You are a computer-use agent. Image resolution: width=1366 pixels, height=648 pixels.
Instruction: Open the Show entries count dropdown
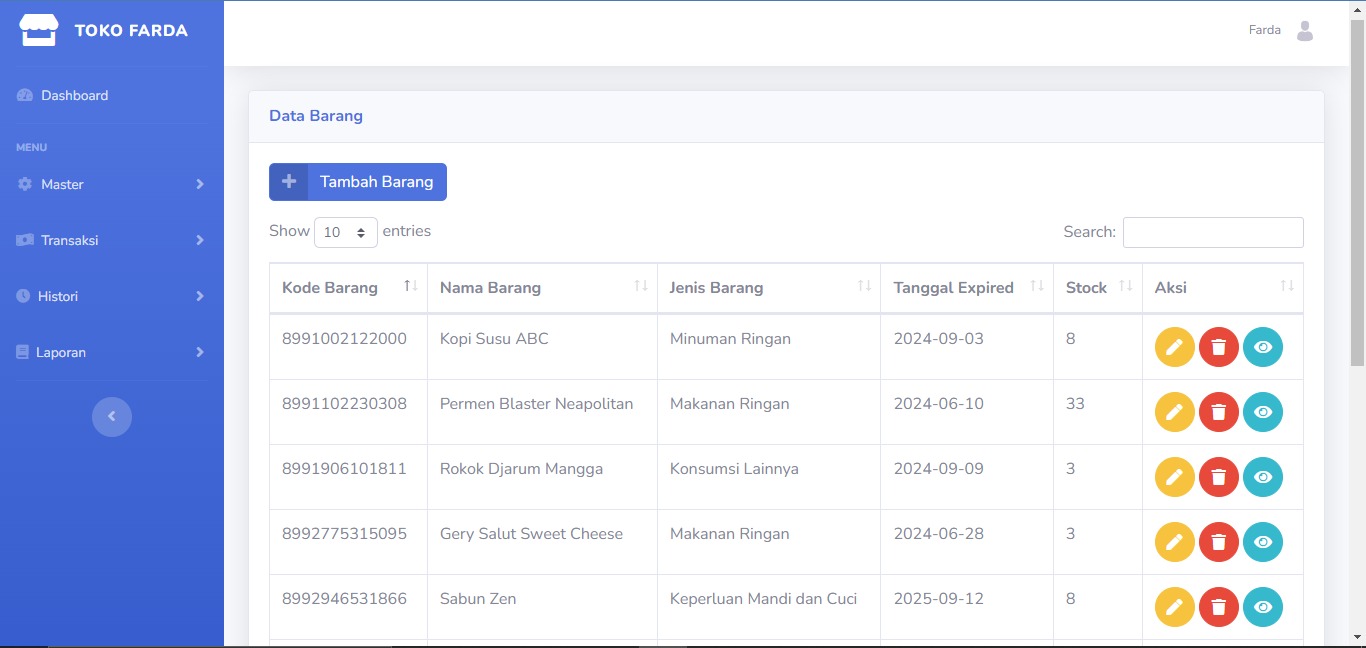[x=345, y=232]
